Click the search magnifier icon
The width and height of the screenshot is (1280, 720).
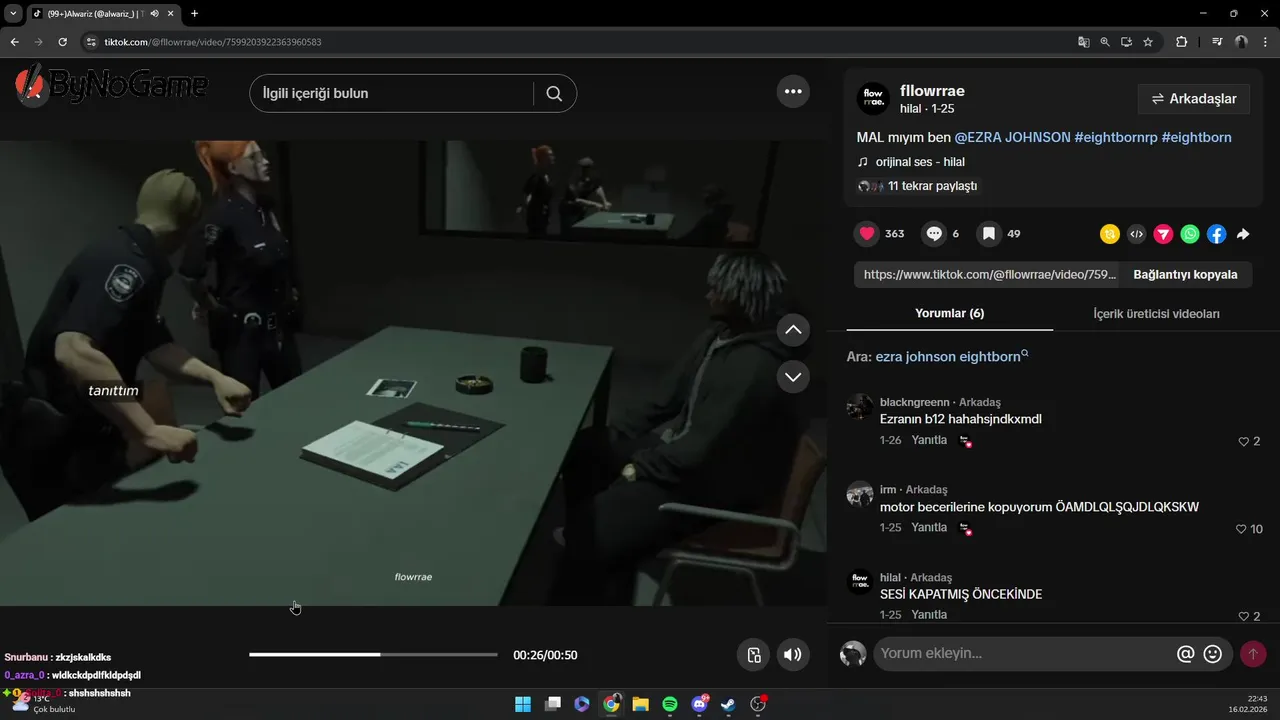point(554,93)
